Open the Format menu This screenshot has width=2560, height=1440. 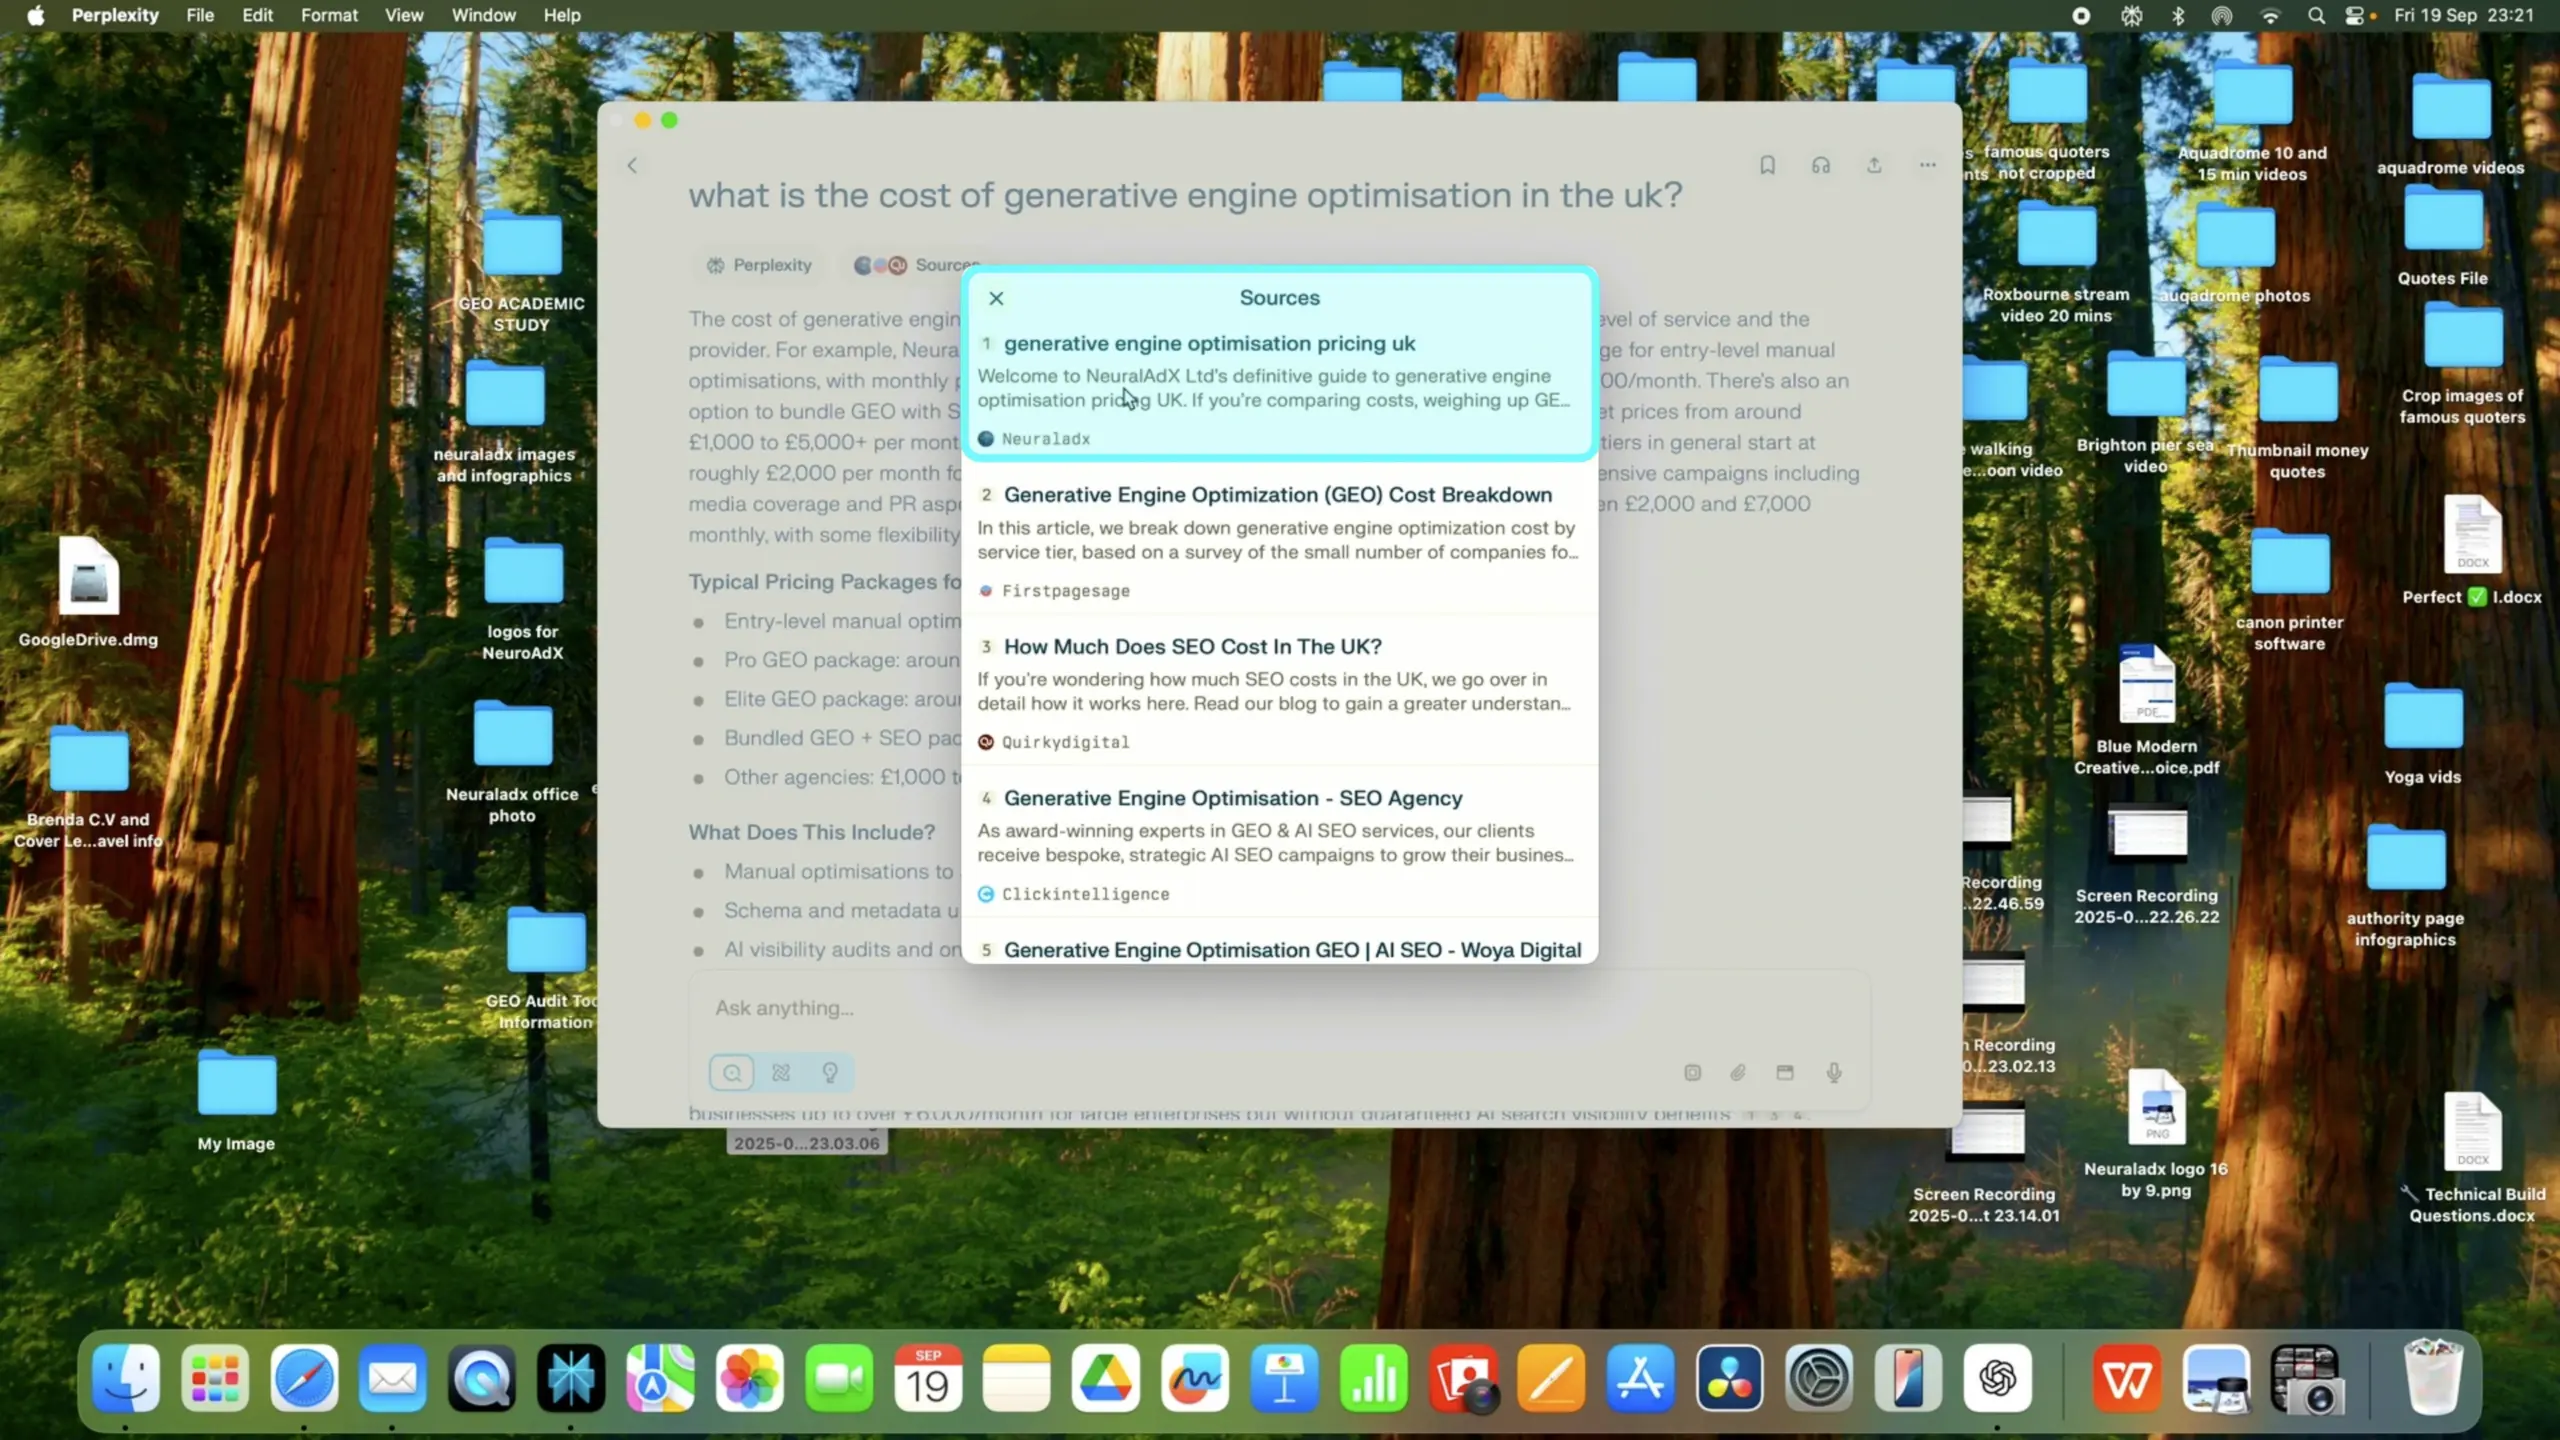(329, 15)
